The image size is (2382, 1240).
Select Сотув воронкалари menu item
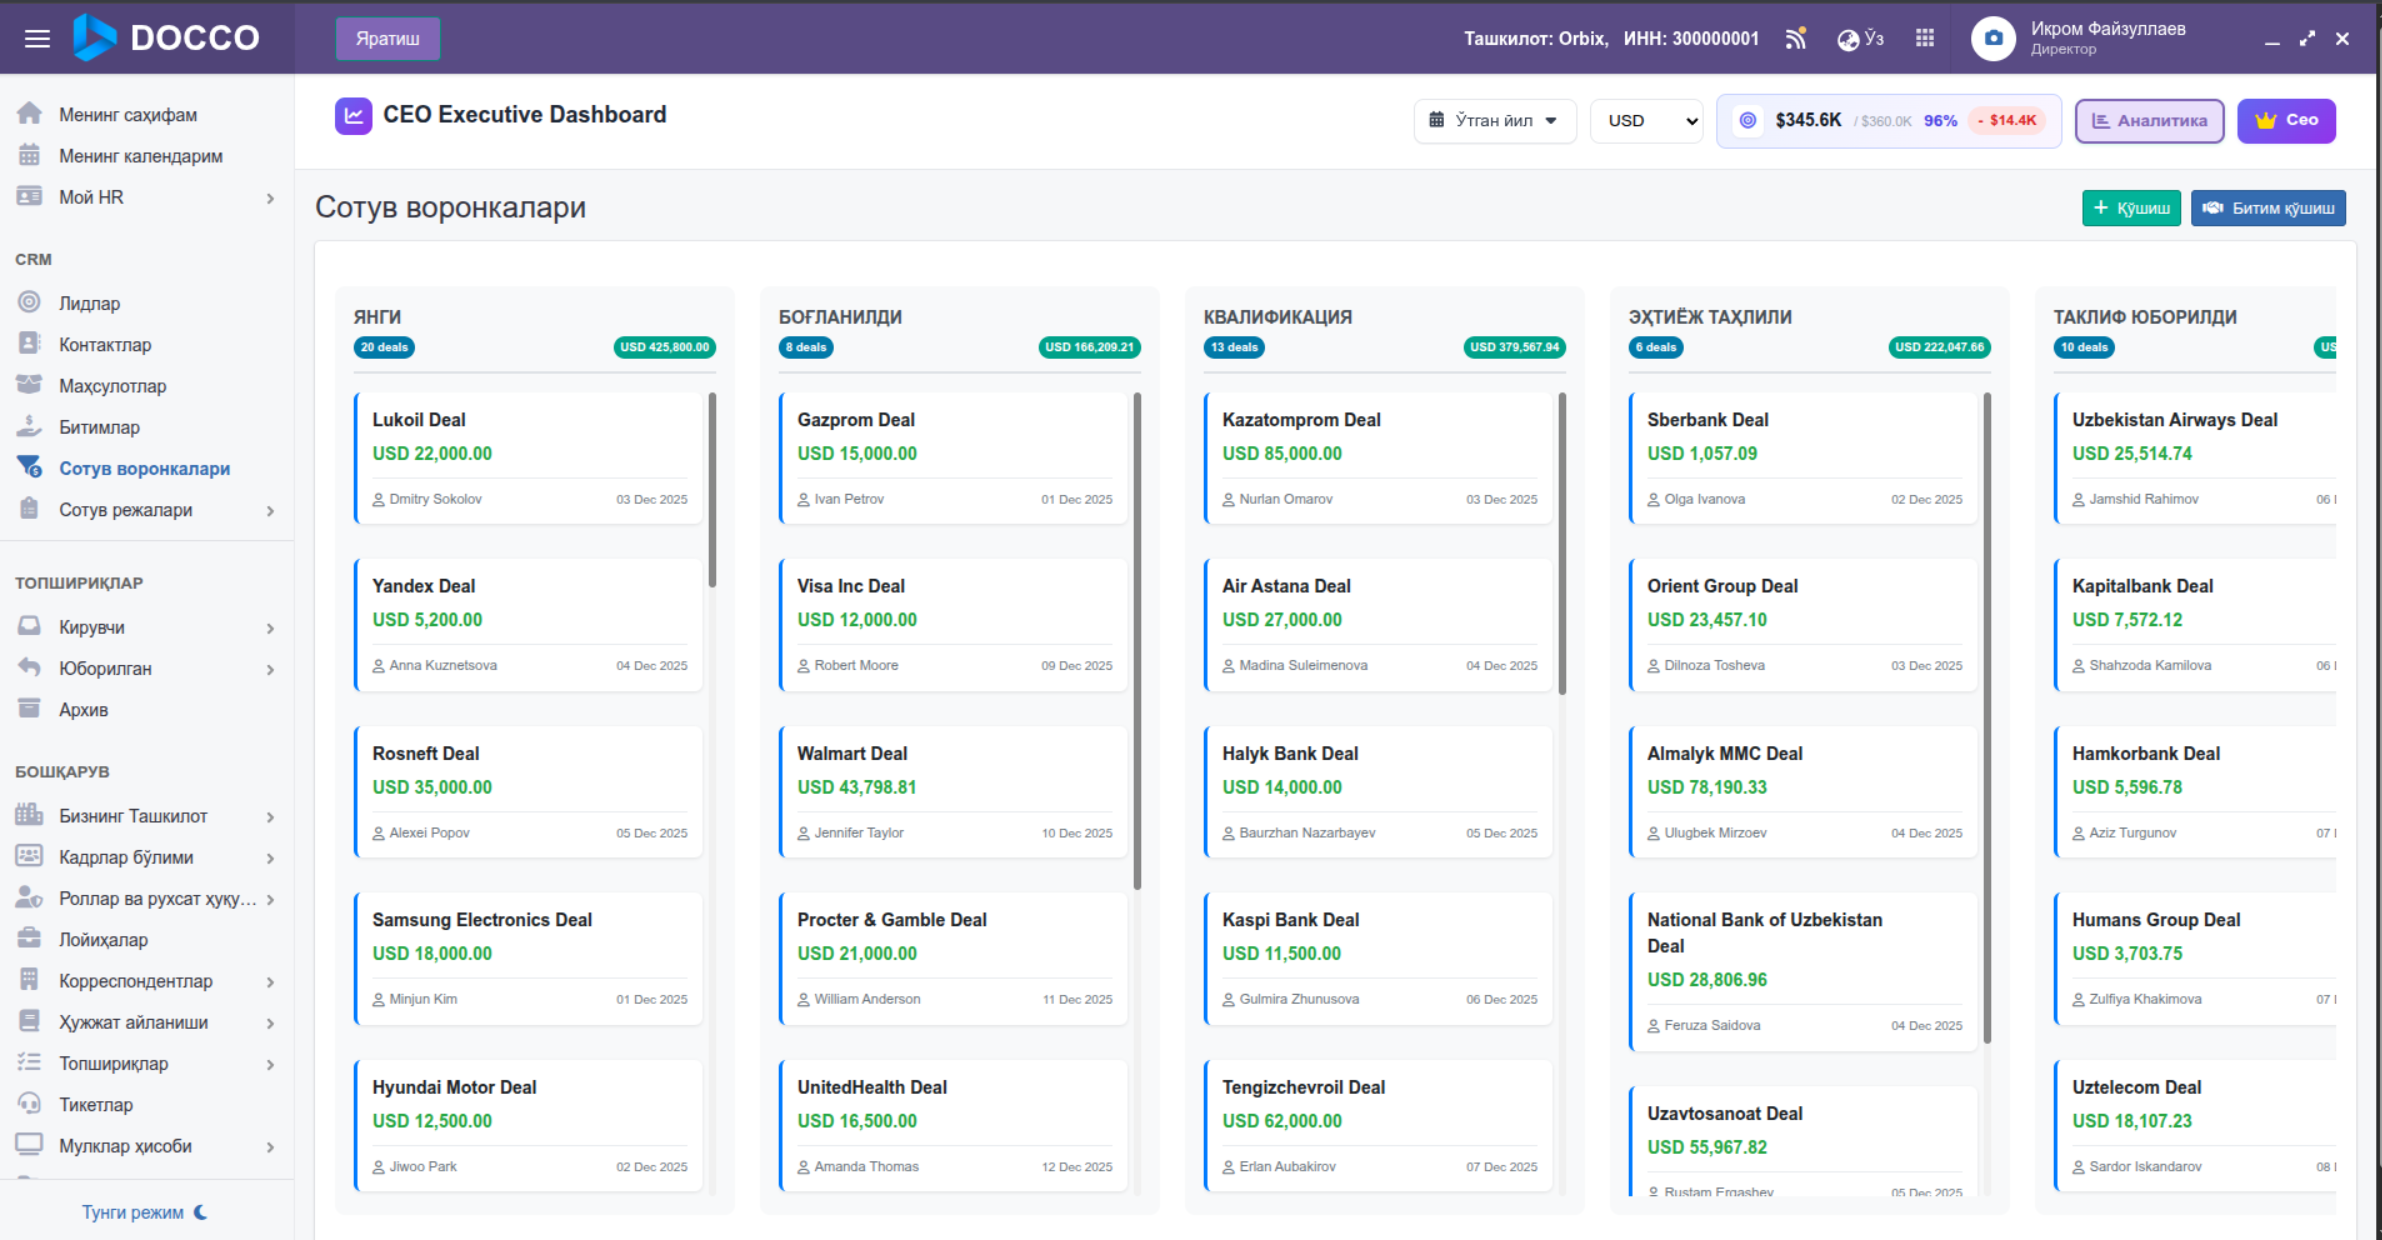pos(146,468)
